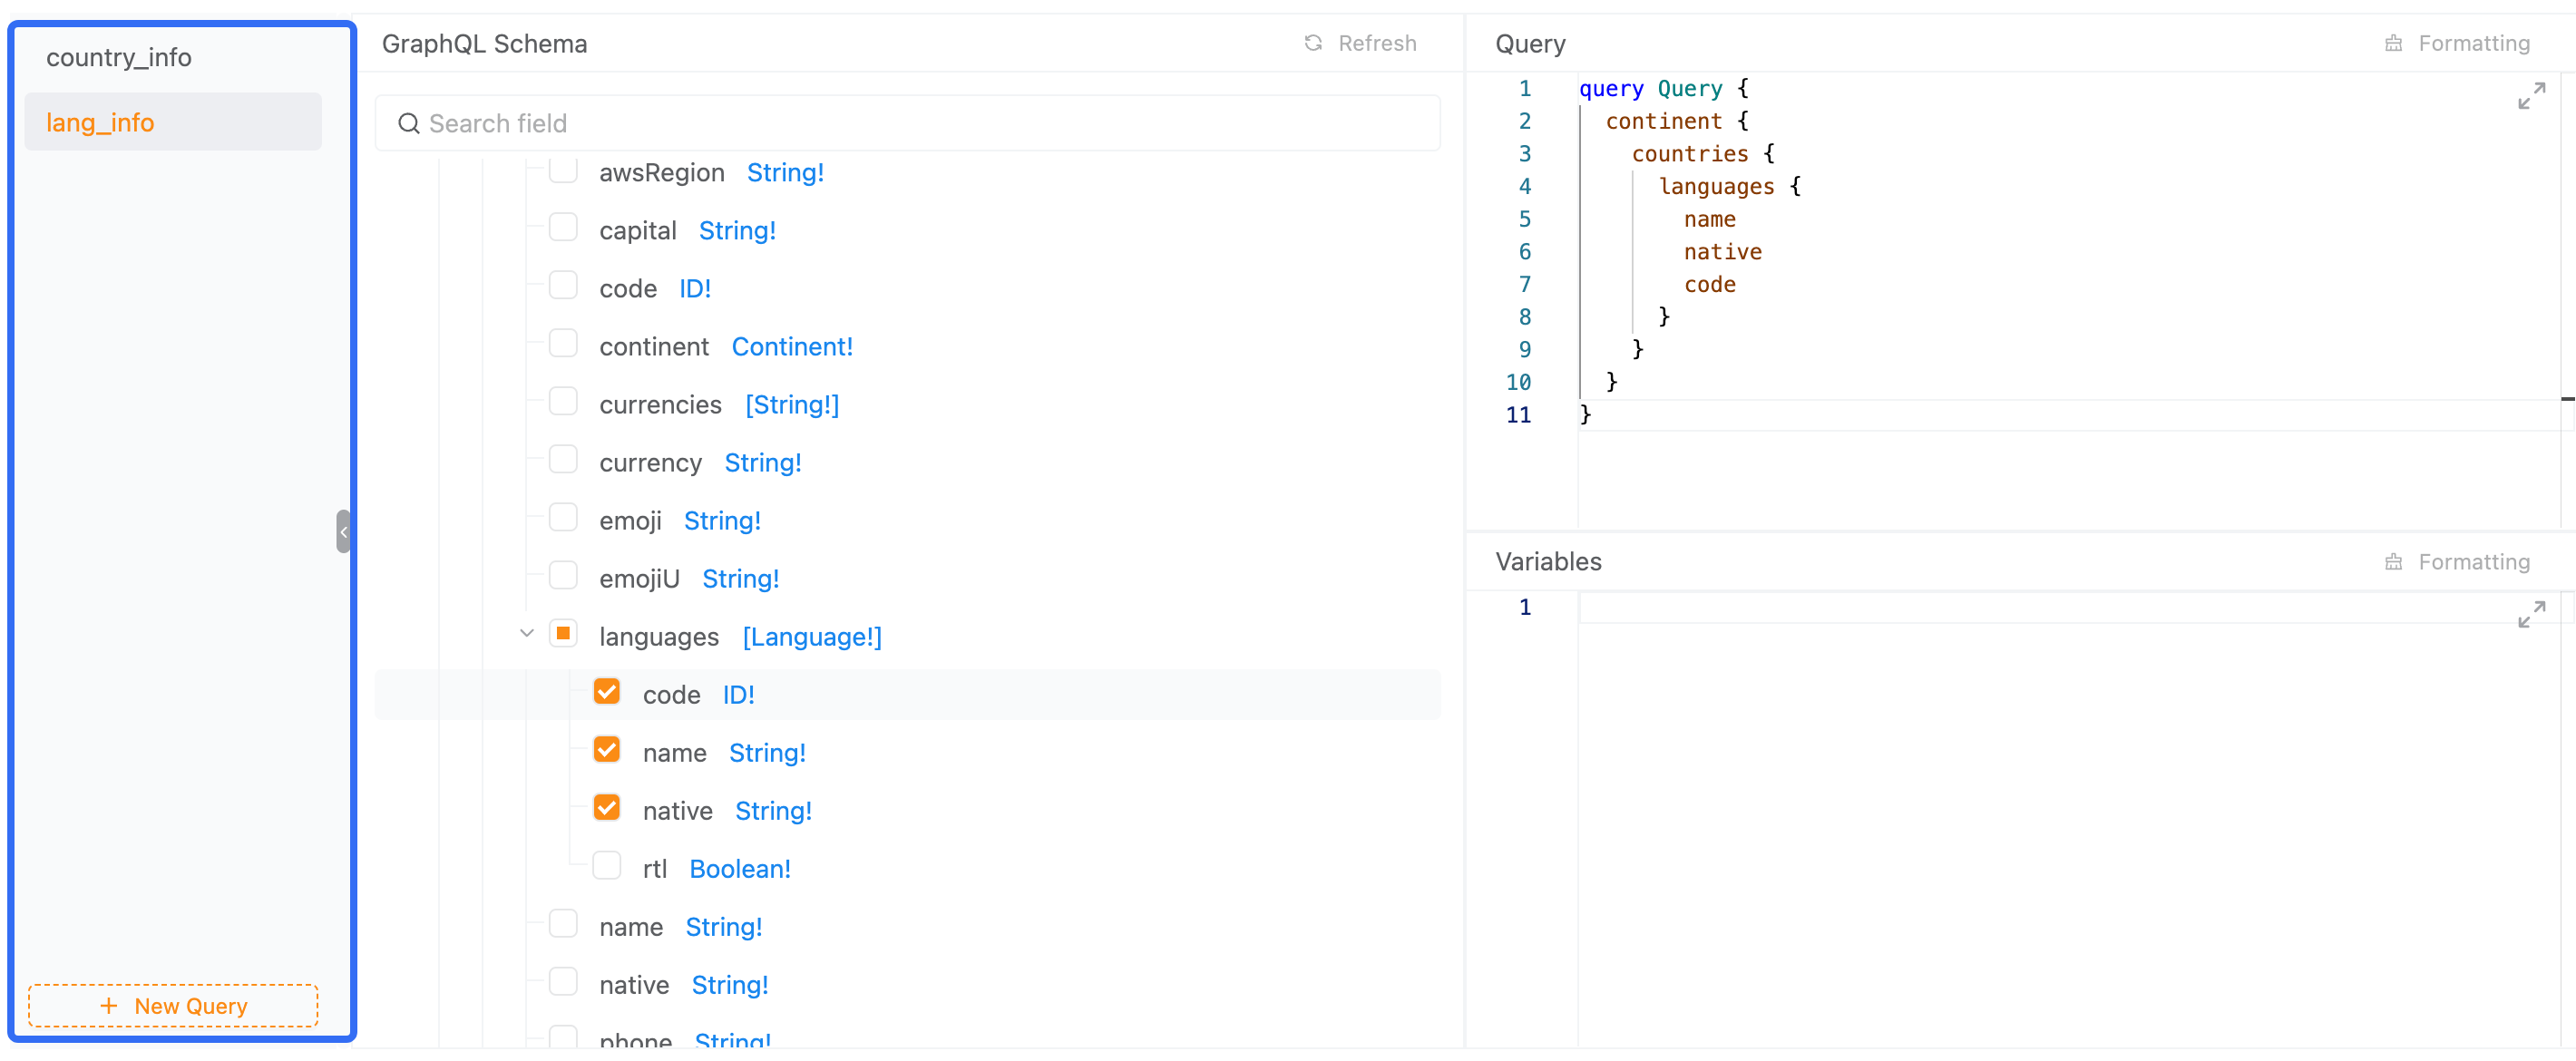
Task: Click the Continent! type link
Action: tap(792, 347)
